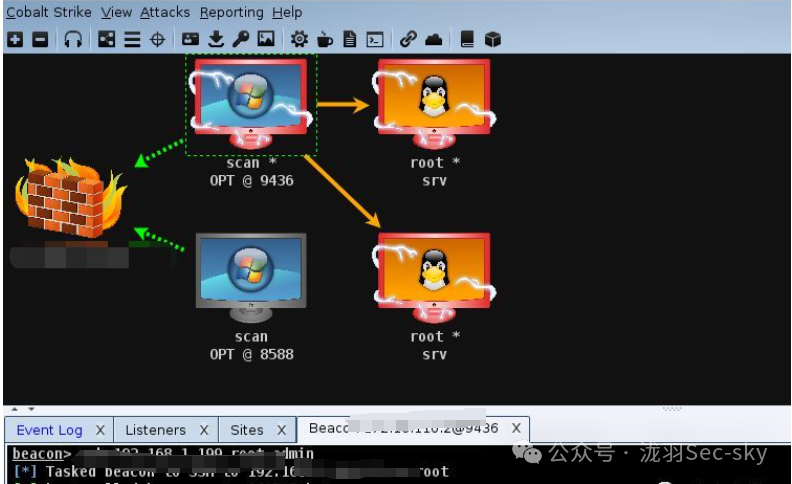This screenshot has width=792, height=484.
Task: Switch to the Listeners tab
Action: [156, 430]
